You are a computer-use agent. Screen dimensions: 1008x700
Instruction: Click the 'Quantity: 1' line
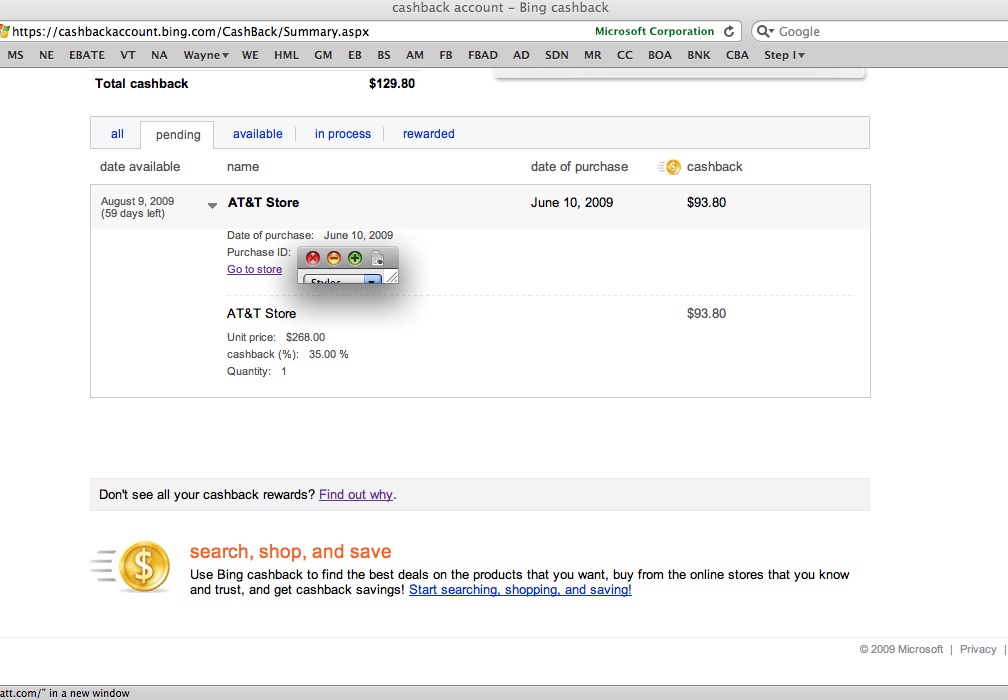(x=256, y=371)
